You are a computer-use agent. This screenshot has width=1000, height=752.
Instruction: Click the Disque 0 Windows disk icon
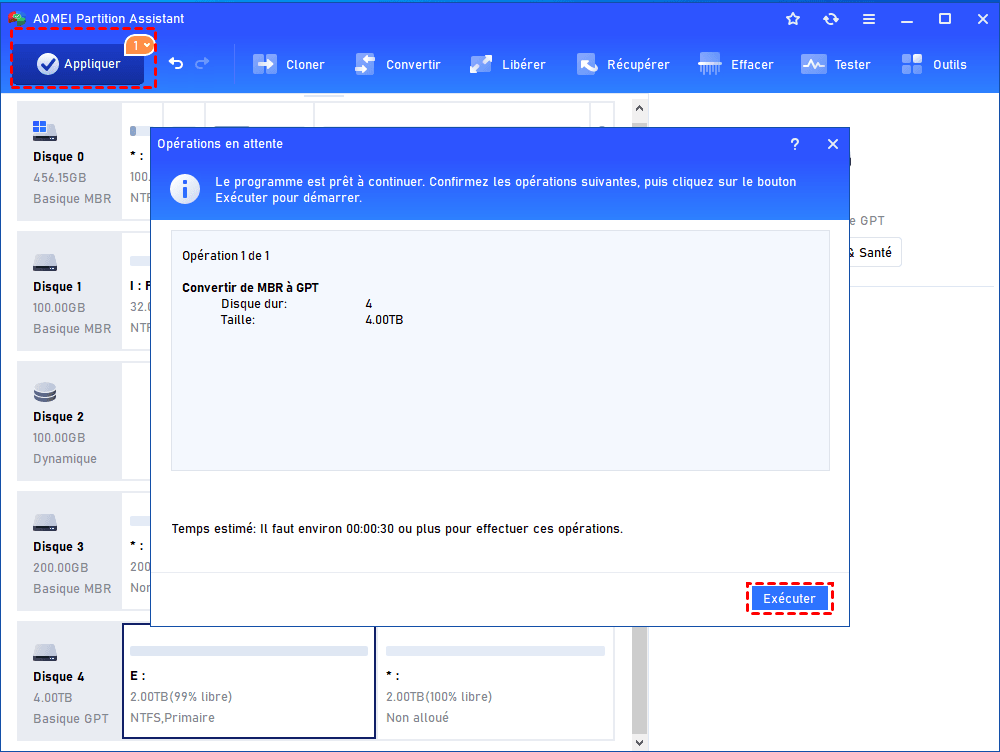pos(45,131)
